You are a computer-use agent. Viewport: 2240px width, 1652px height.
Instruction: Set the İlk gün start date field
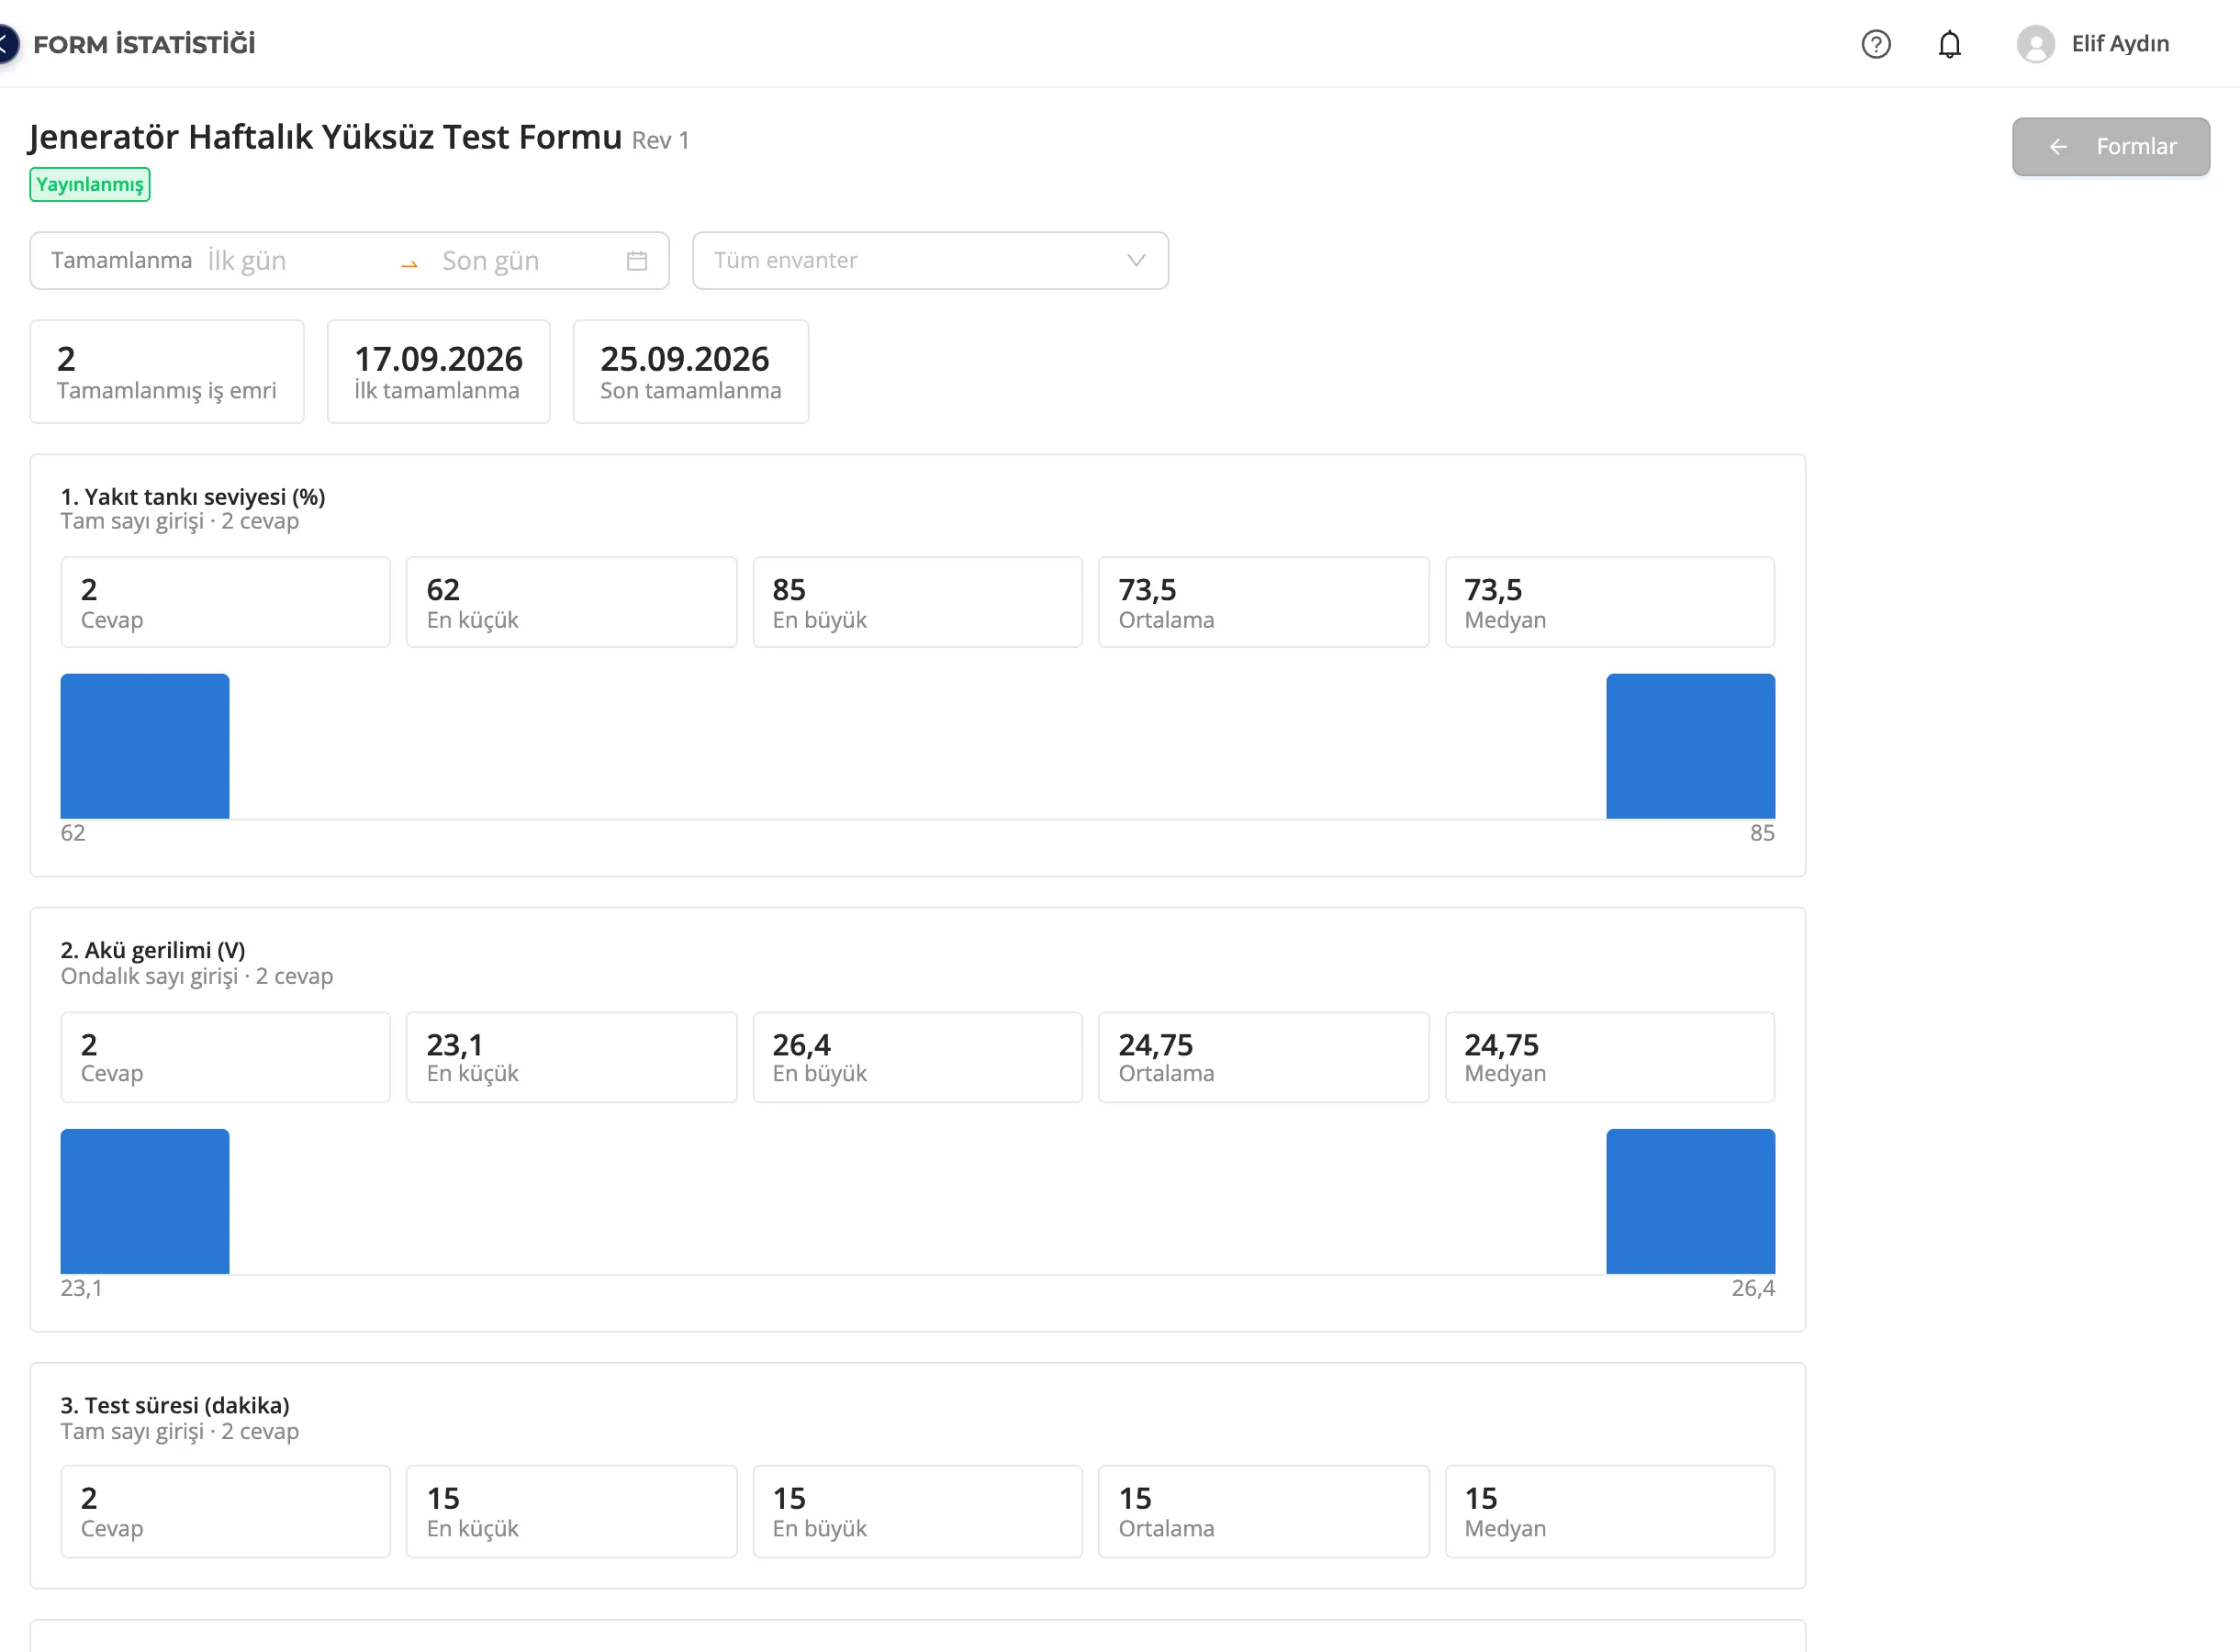(296, 261)
